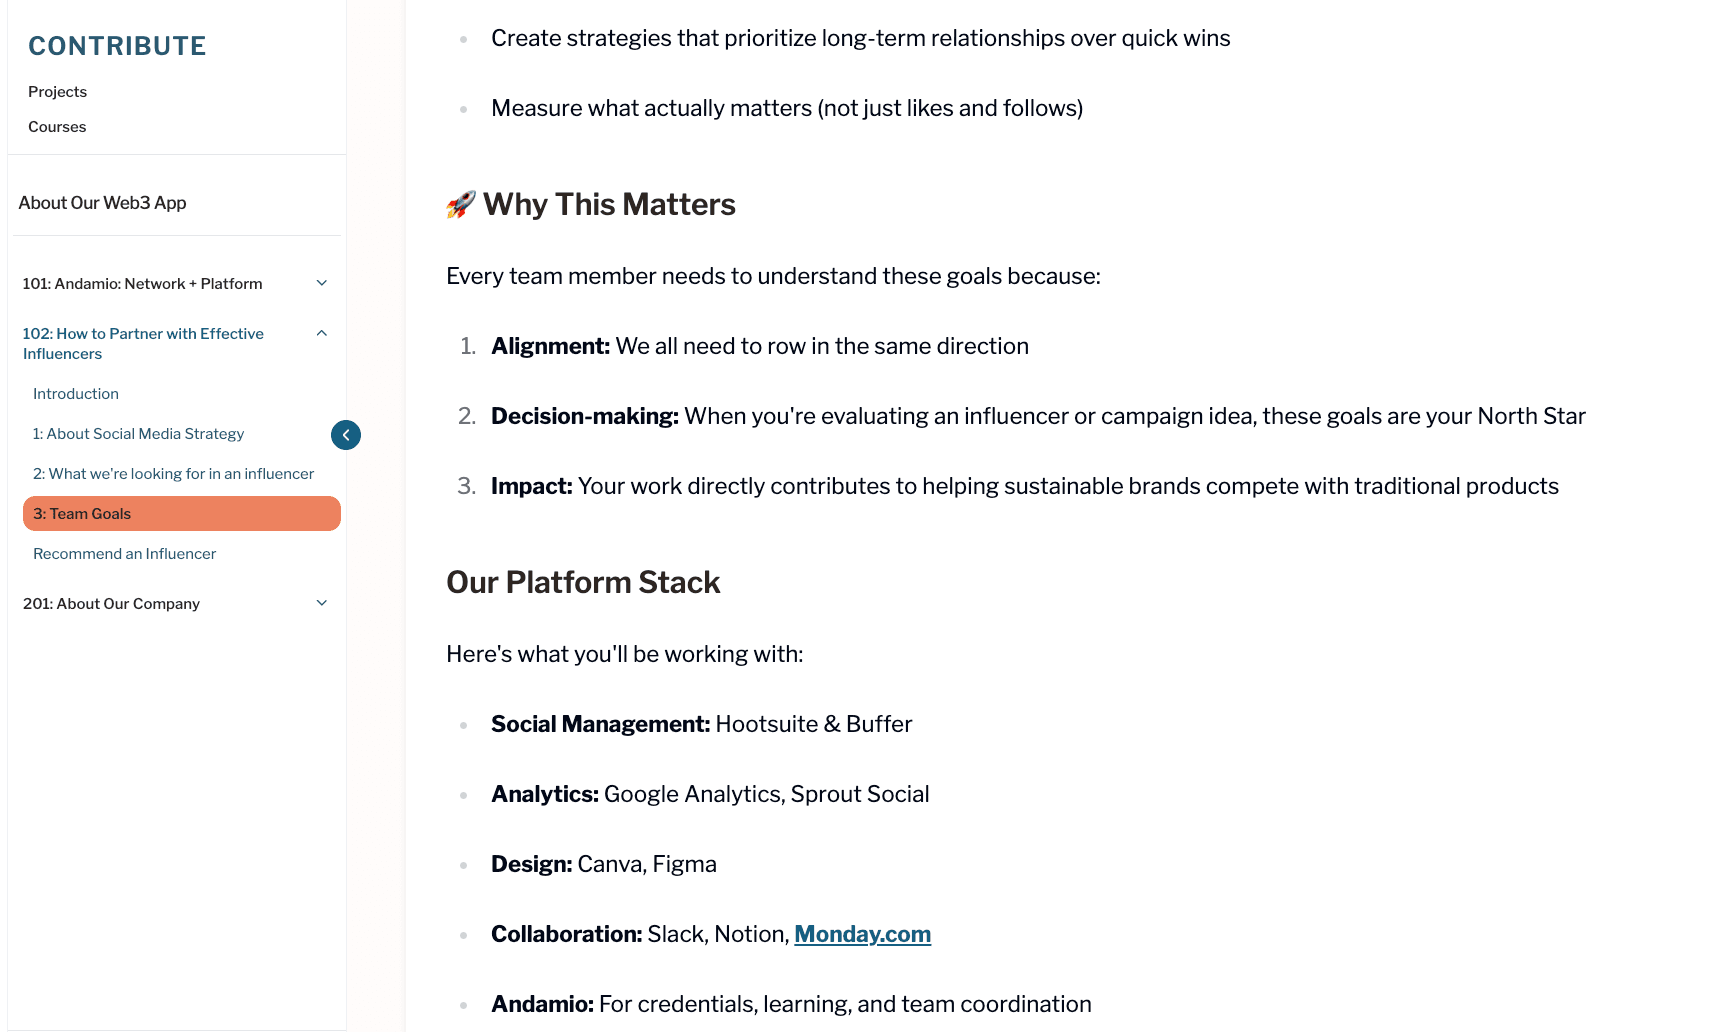Open the Projects page from the sidebar

coord(58,92)
